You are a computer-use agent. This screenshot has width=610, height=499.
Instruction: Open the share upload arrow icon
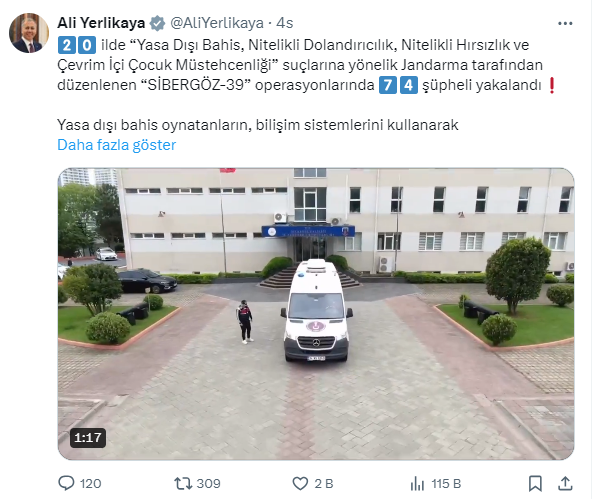point(565,483)
